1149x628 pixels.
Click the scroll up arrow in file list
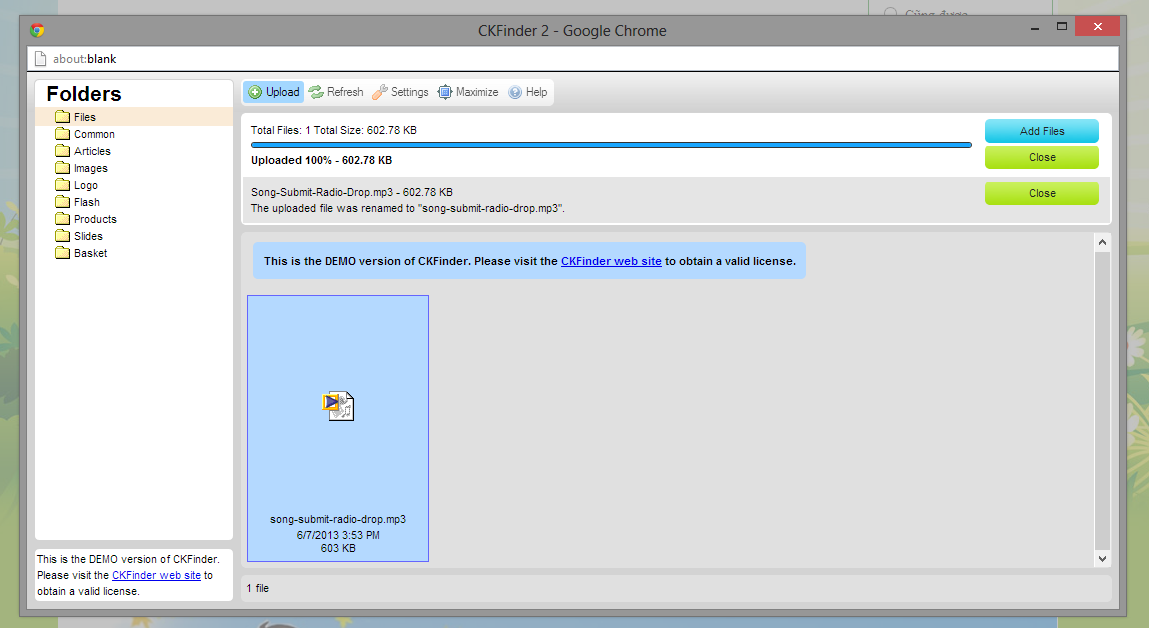click(x=1102, y=242)
